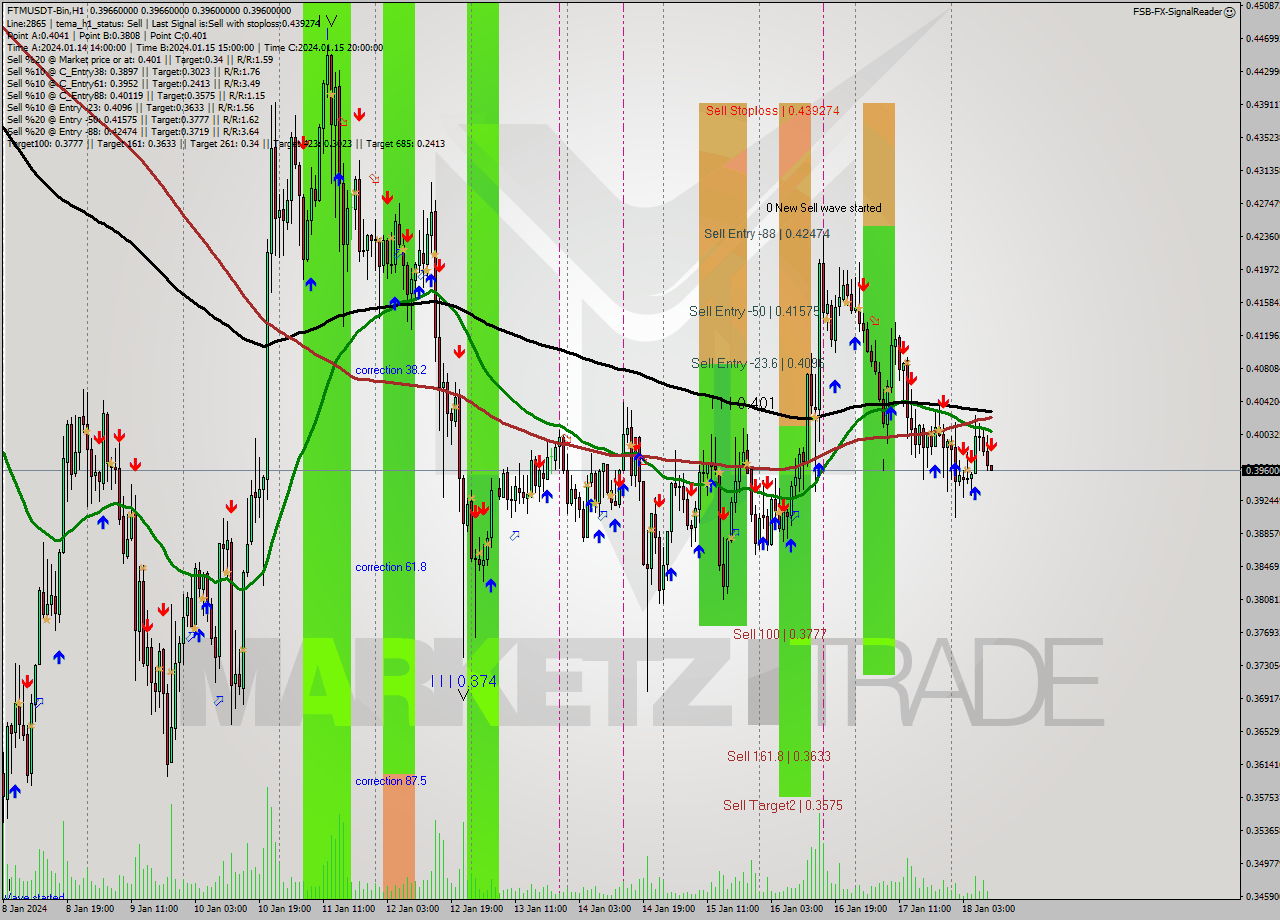The width and height of the screenshot is (1280, 920).
Task: Select the 'Sell Target2 | 0.3575' label
Action: (x=783, y=805)
